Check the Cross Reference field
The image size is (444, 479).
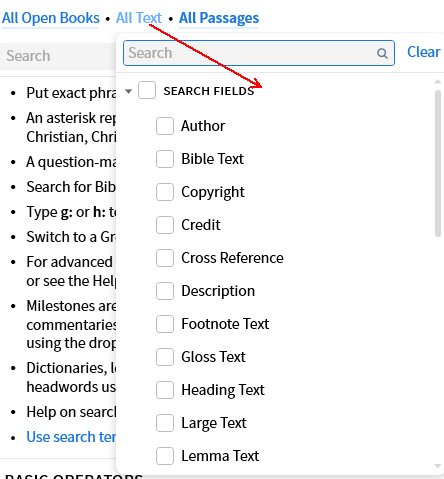pyautogui.click(x=165, y=258)
